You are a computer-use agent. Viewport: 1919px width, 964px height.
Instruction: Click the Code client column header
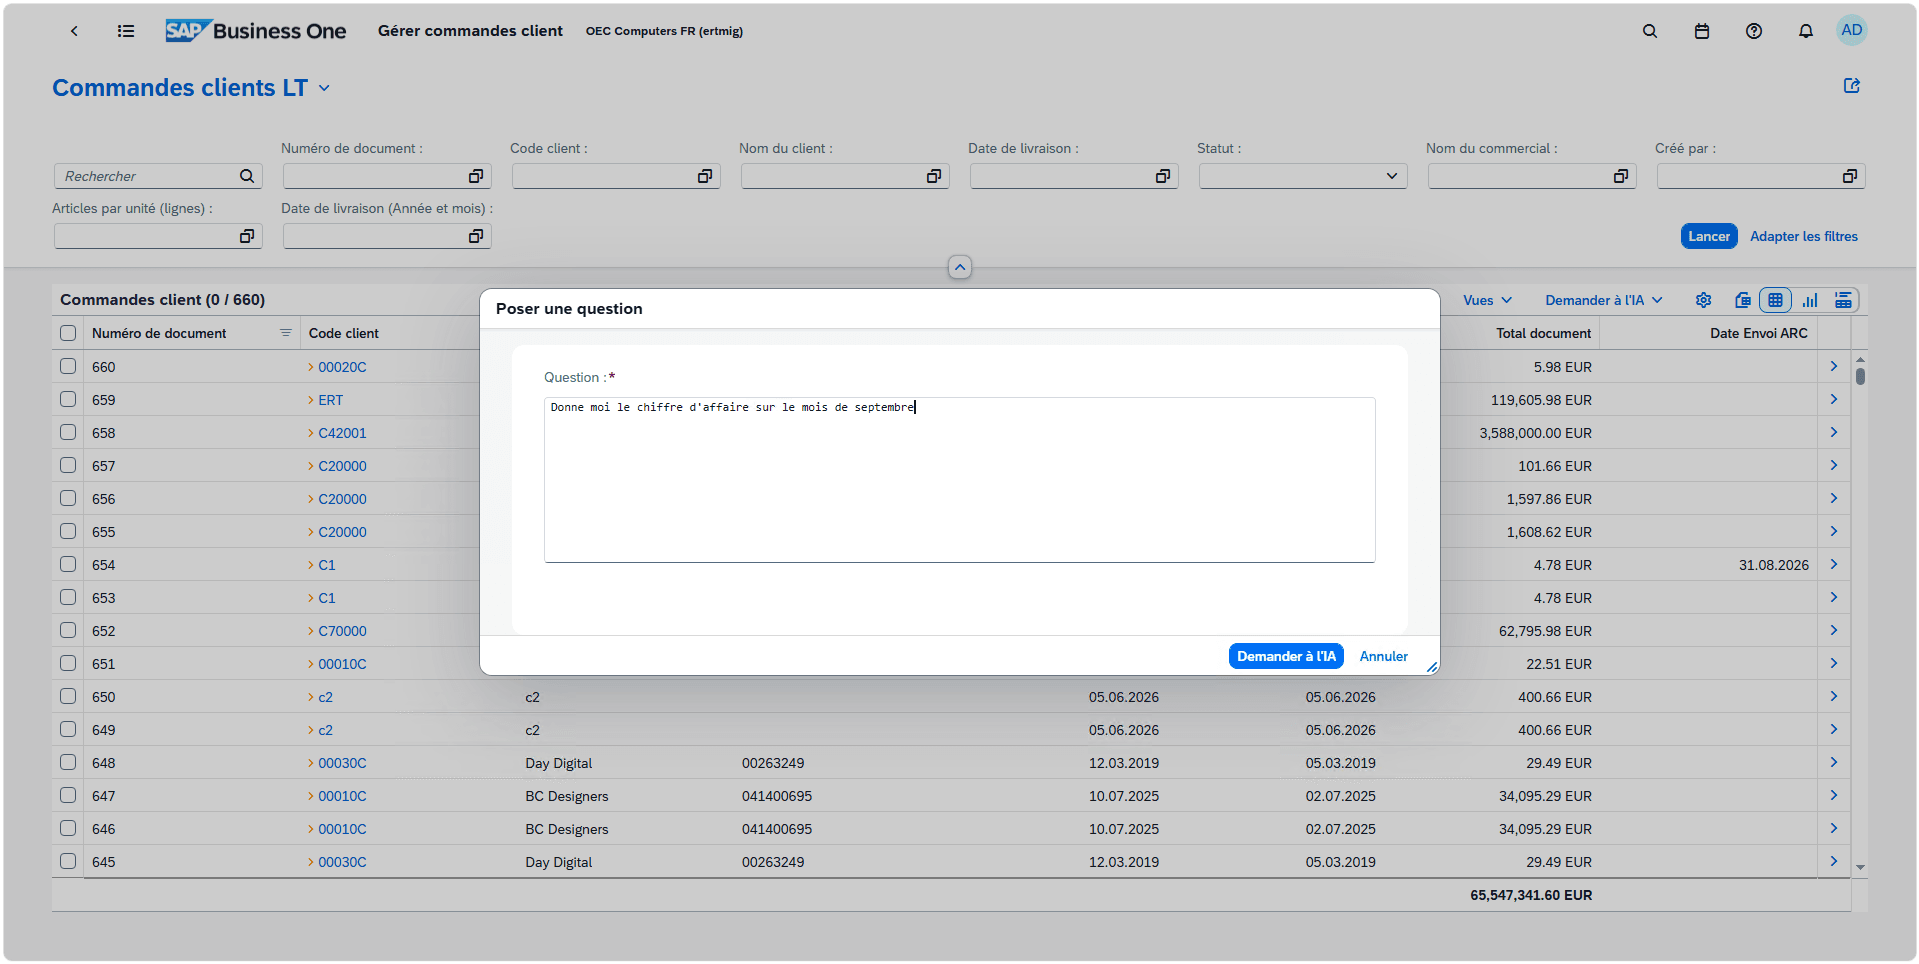pos(344,333)
